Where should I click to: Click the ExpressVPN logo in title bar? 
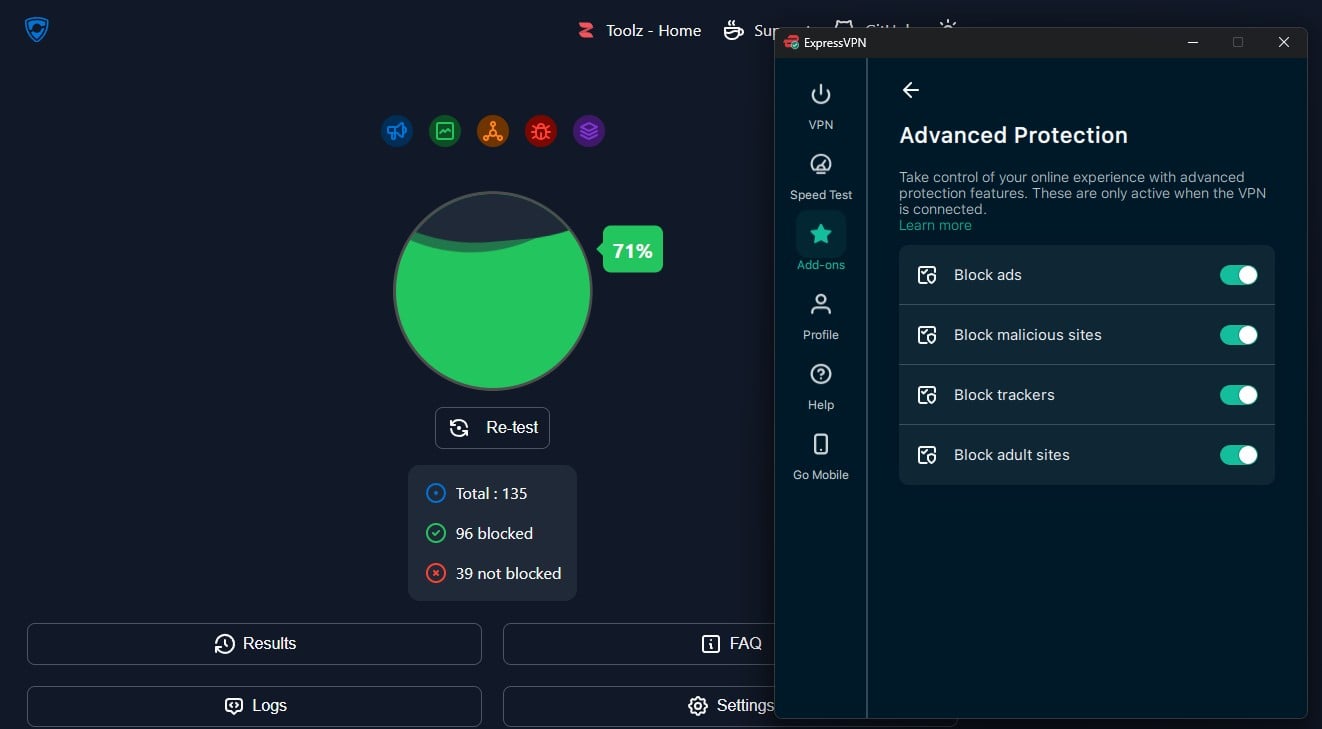[x=791, y=42]
